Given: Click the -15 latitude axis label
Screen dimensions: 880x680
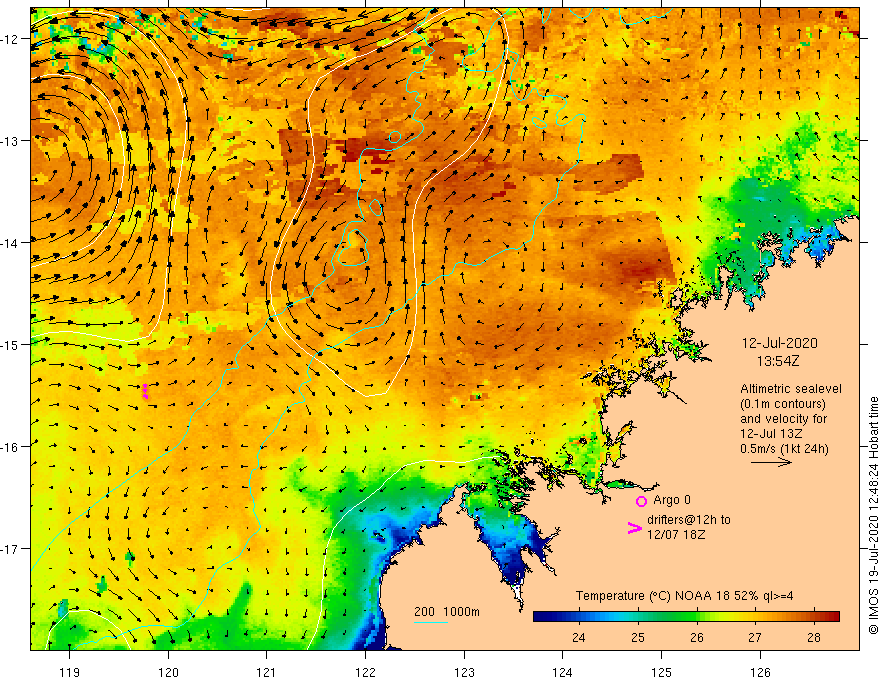Looking at the screenshot, I should 11,344.
